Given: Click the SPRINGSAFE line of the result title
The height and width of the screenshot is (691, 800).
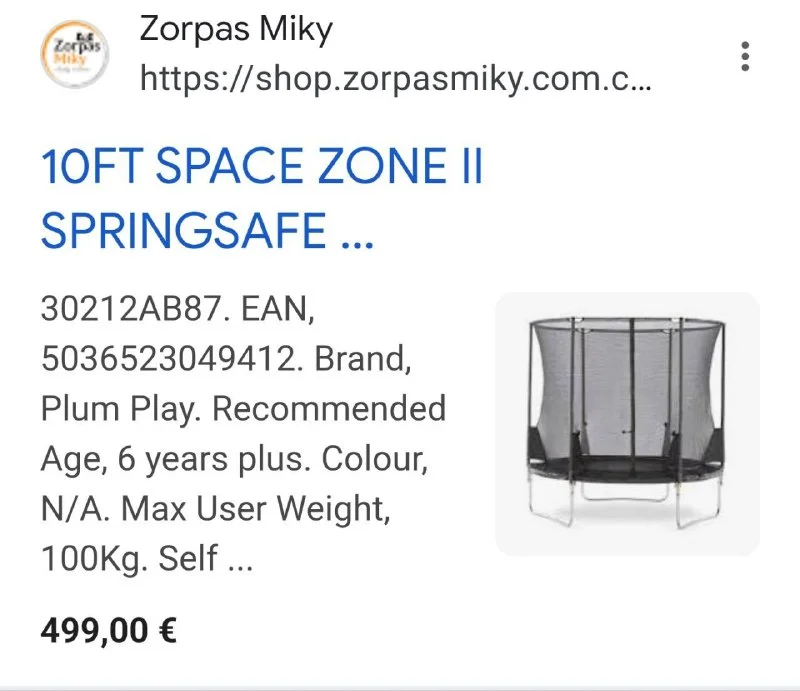Looking at the screenshot, I should [183, 233].
